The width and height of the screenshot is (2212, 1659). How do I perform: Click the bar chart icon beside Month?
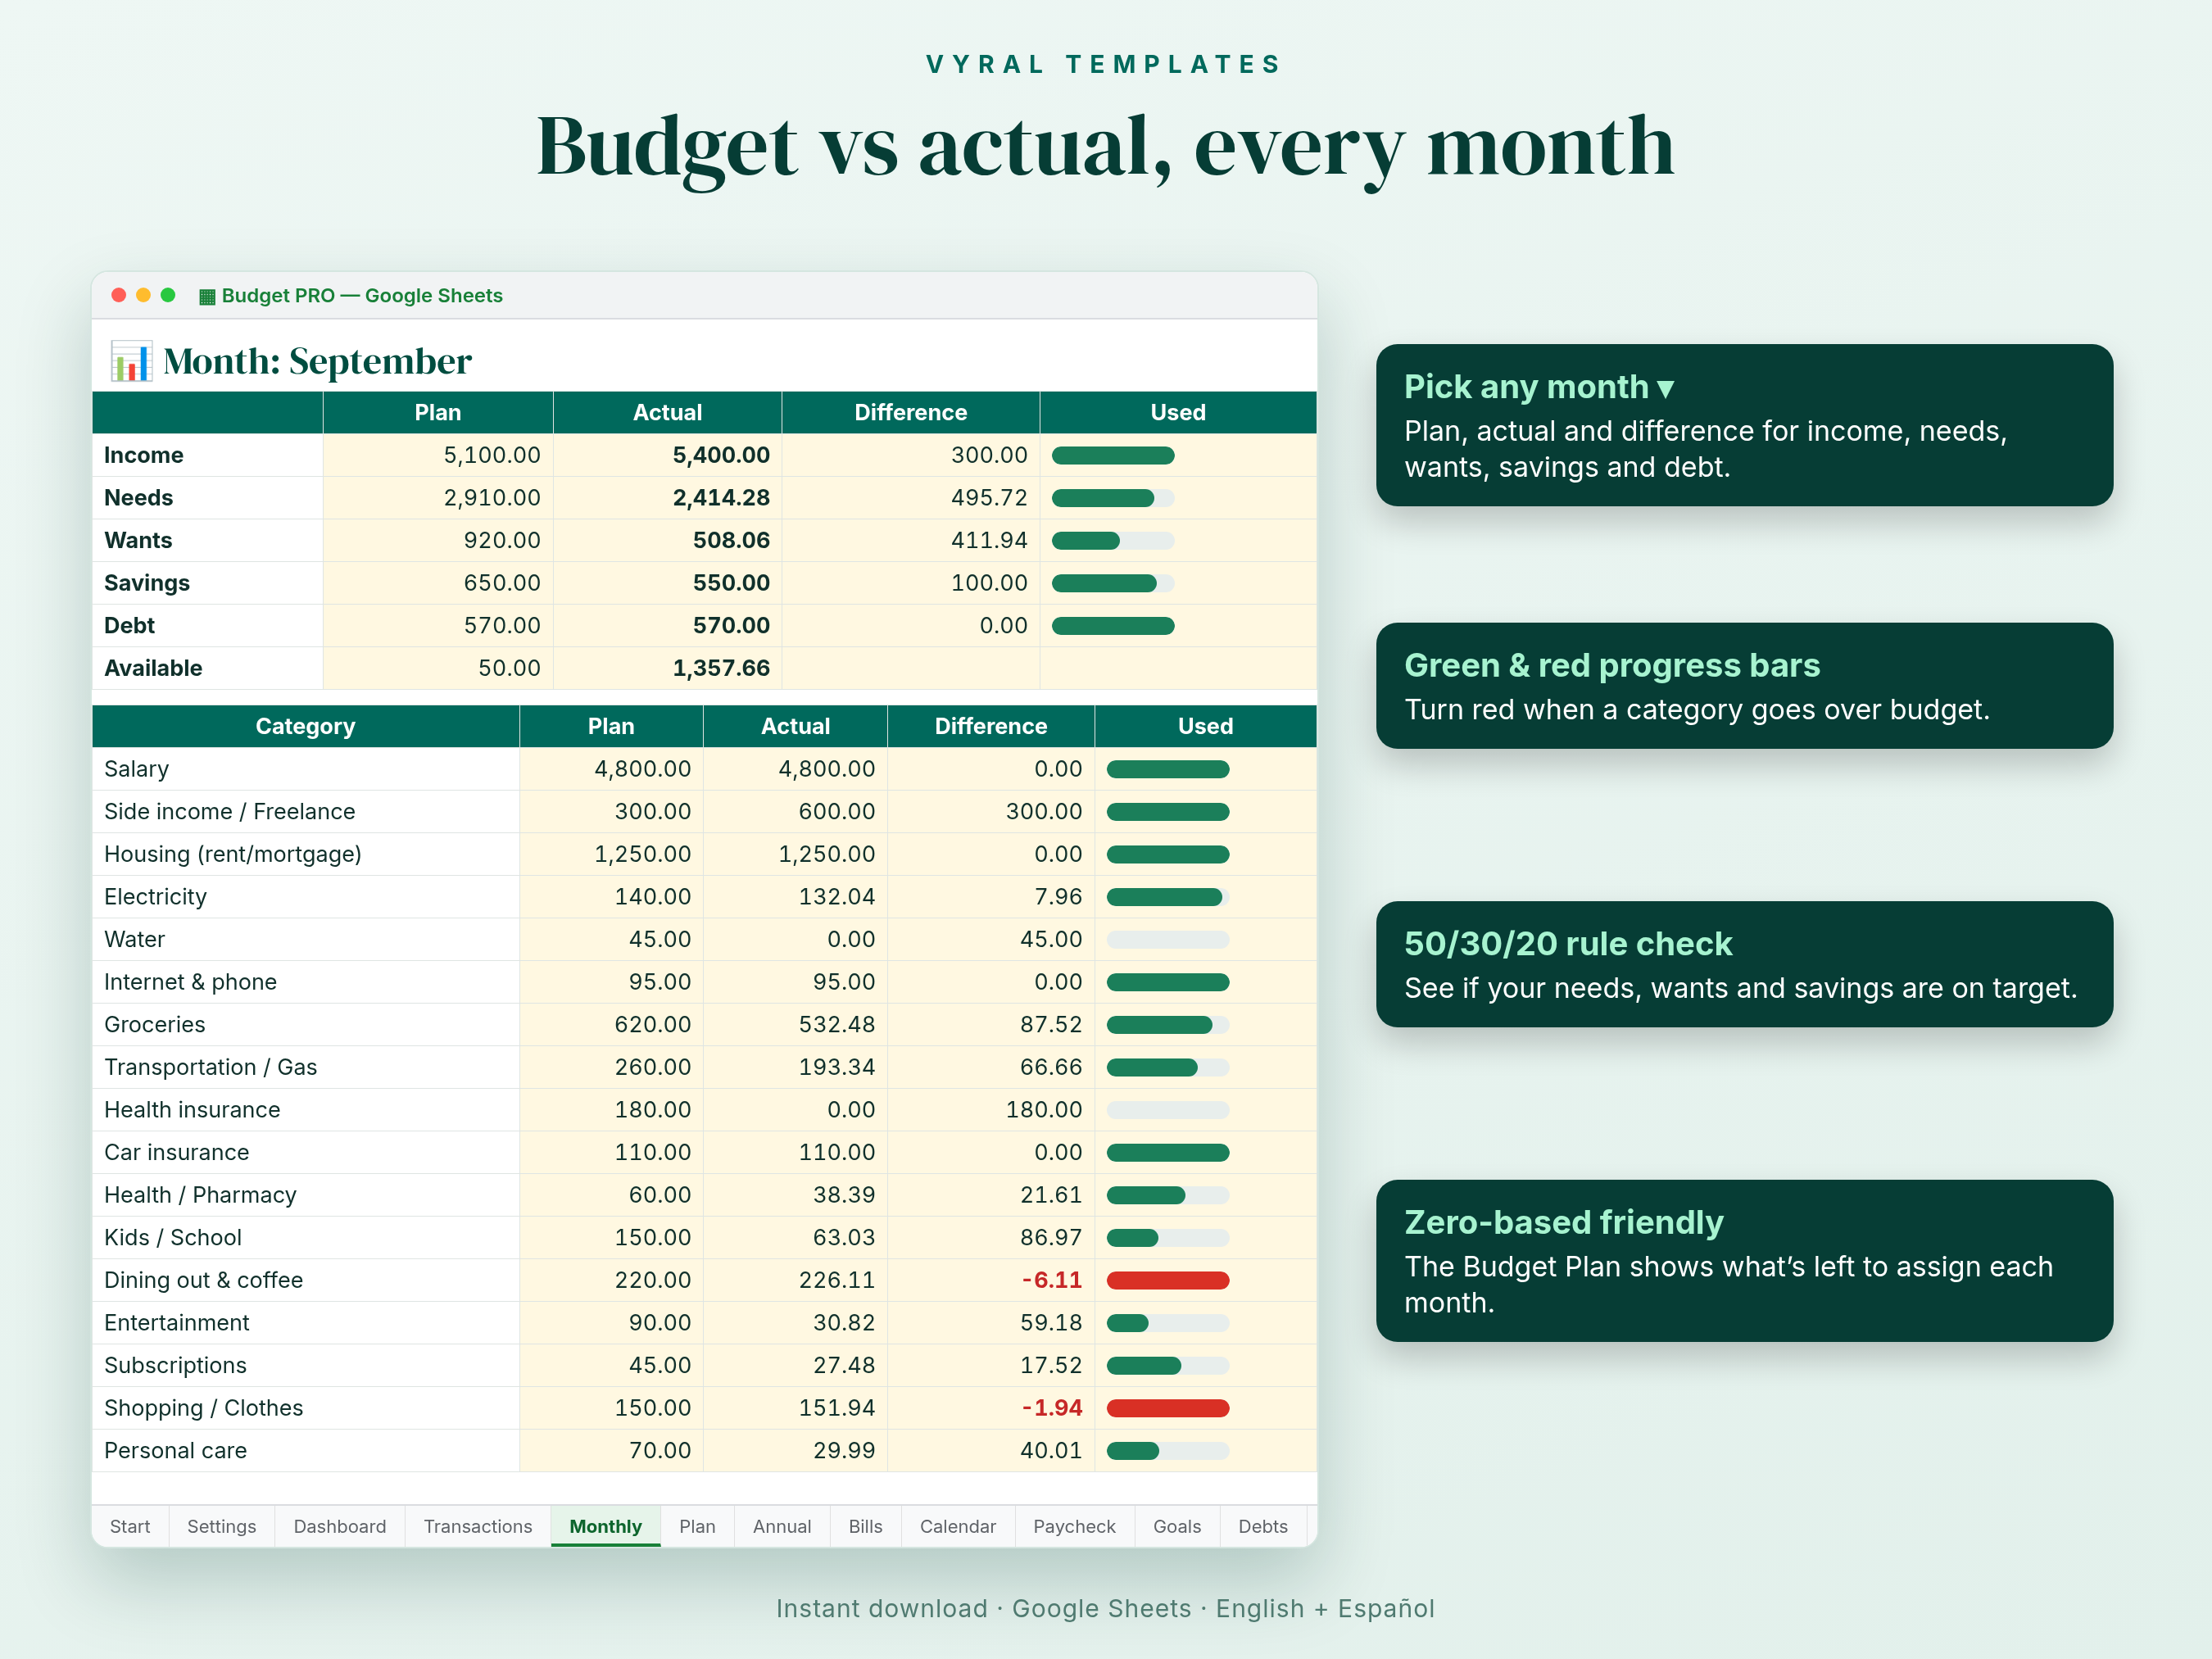click(x=131, y=361)
